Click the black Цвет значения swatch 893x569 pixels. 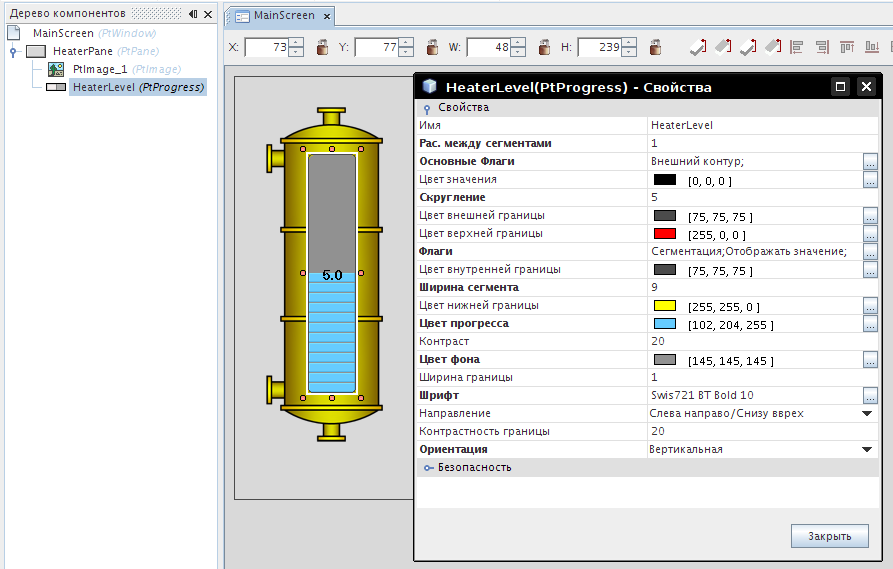click(665, 180)
